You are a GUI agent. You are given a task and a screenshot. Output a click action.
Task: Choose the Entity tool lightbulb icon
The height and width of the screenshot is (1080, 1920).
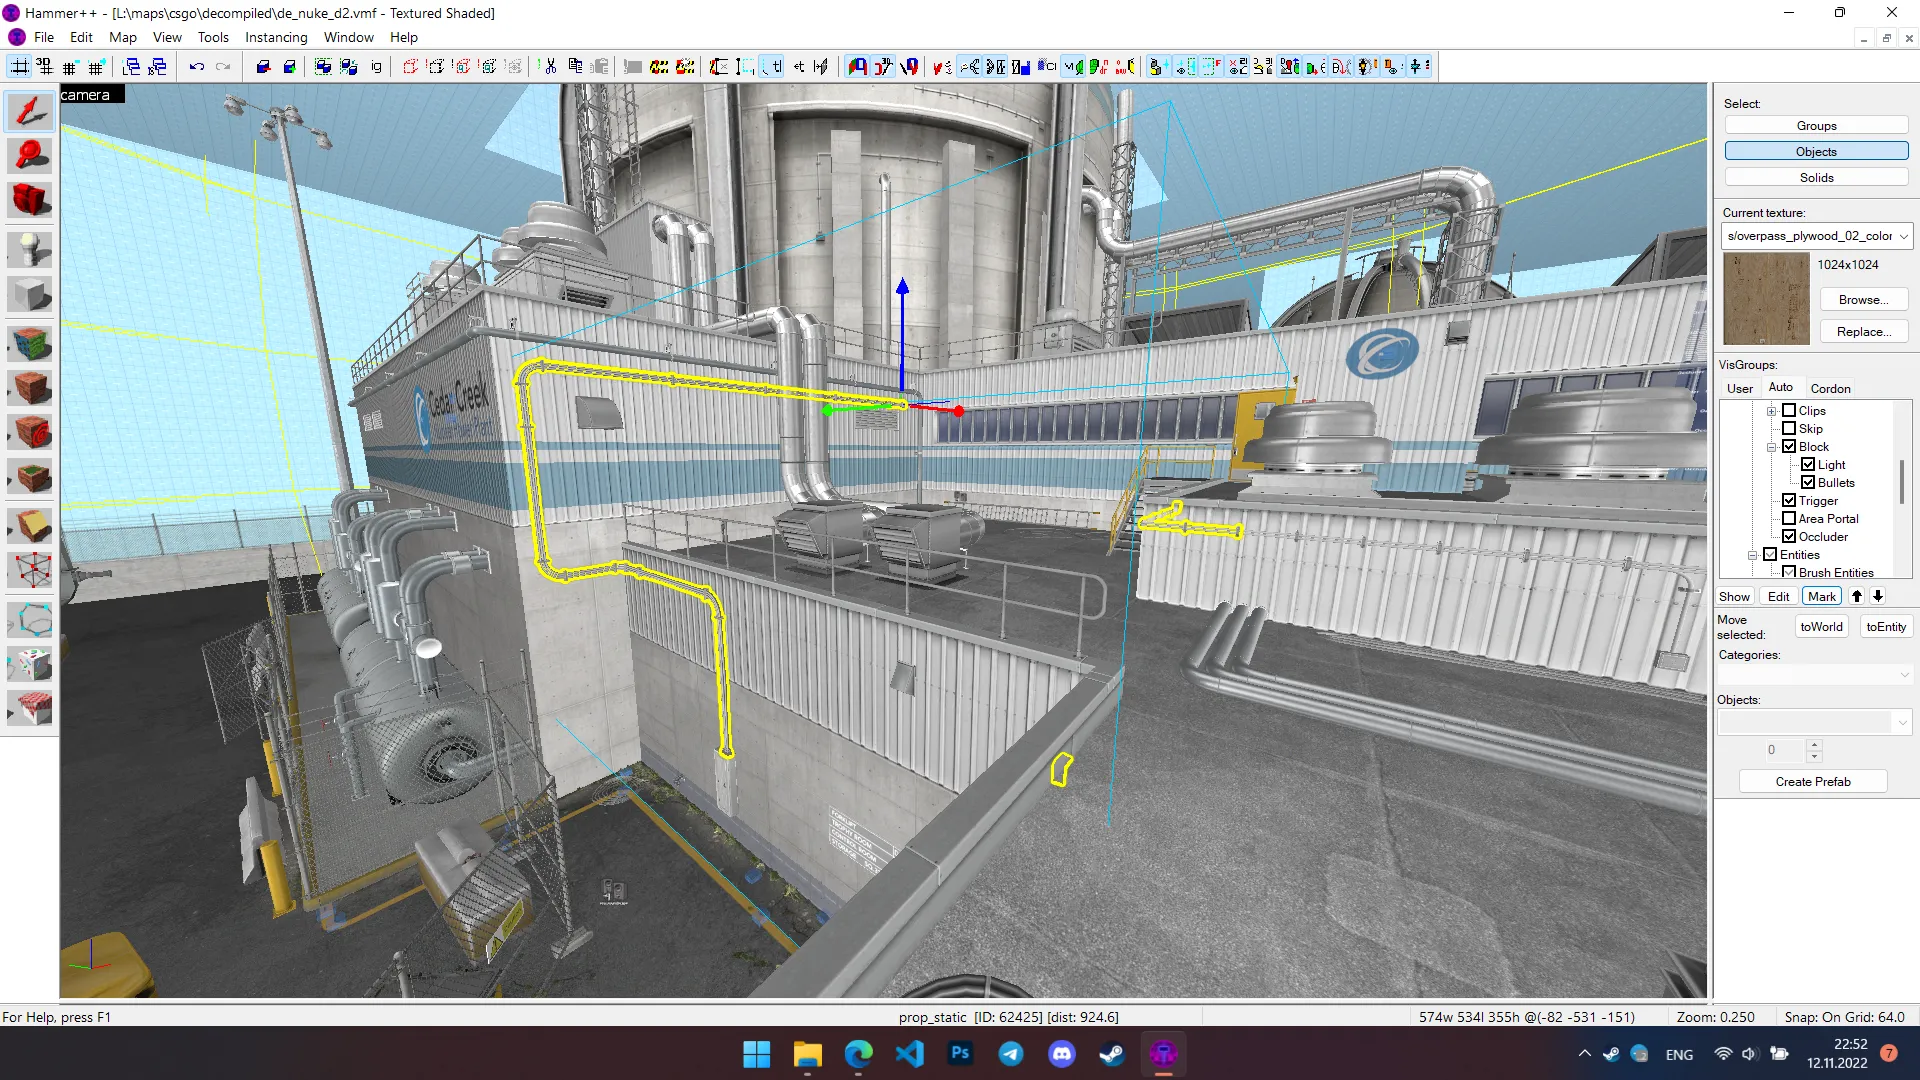[x=30, y=250]
